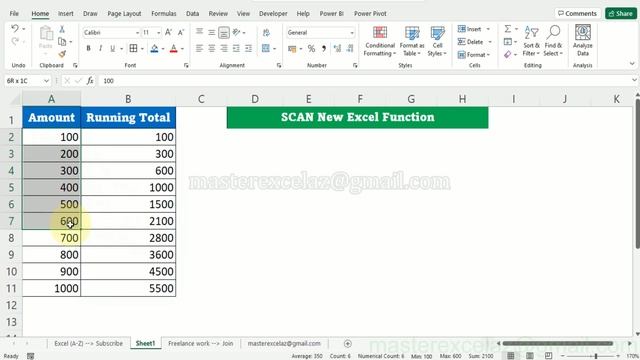Decrease font size with the smaller A icon
This screenshot has width=640, height=360.
click(x=181, y=32)
